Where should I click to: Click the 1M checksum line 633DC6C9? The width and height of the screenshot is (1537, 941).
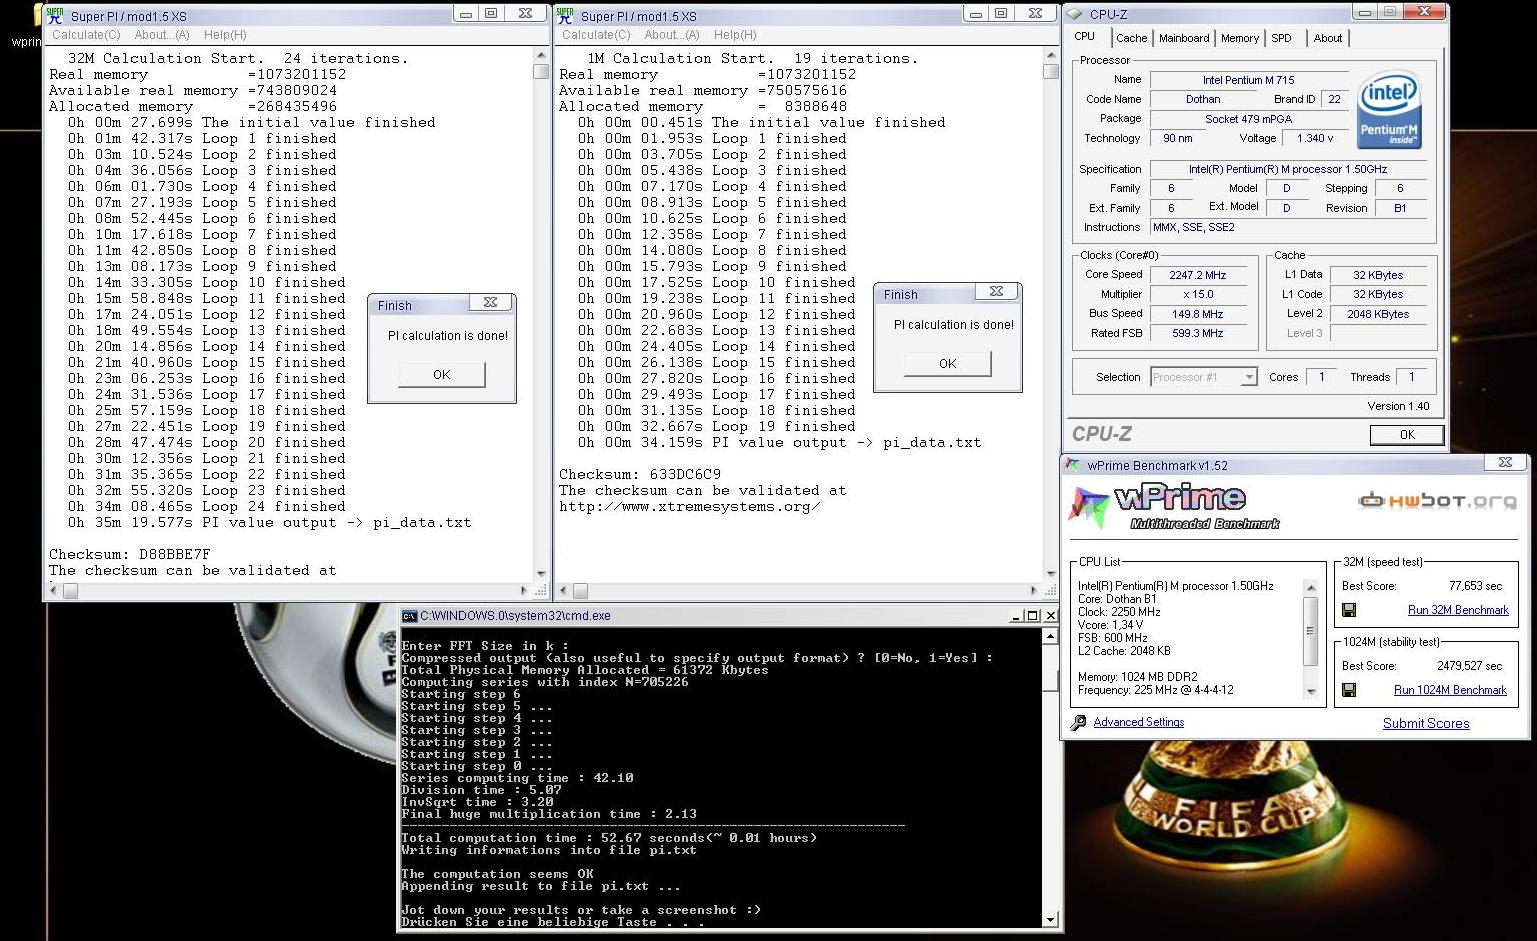tap(640, 474)
